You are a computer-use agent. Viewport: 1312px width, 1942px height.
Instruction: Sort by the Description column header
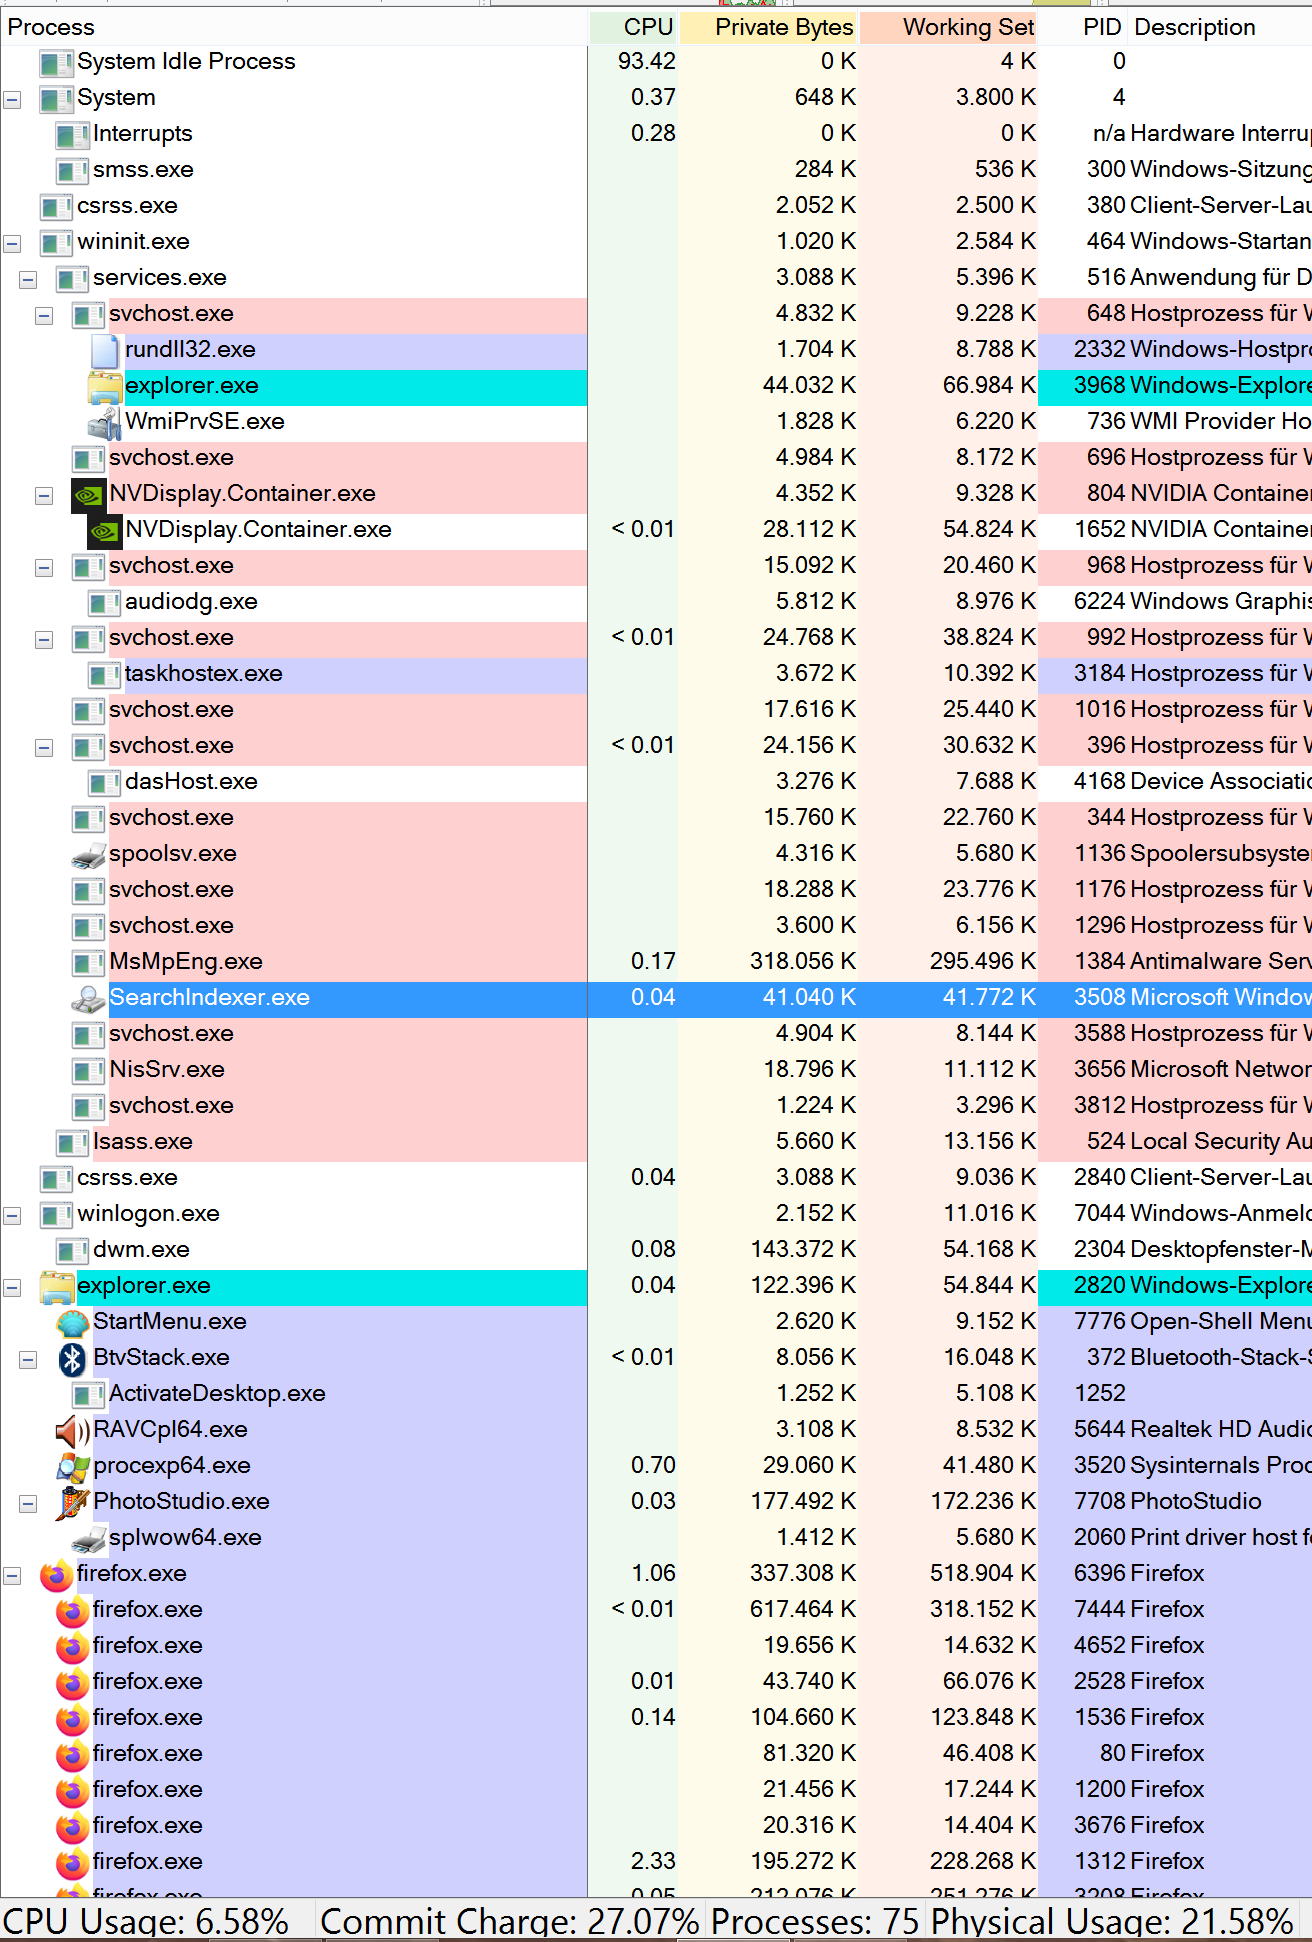click(x=1220, y=27)
